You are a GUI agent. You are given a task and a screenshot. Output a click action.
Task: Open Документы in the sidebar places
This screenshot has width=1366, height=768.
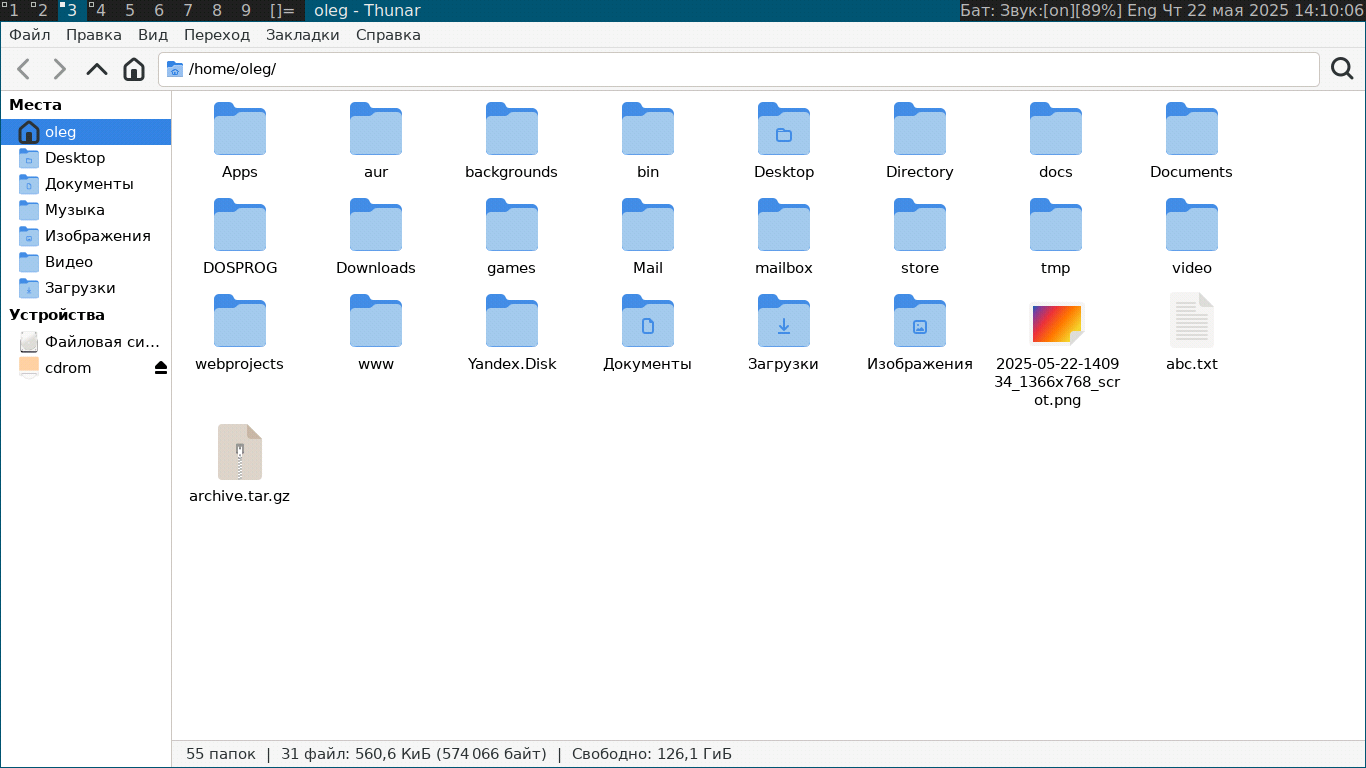(86, 184)
